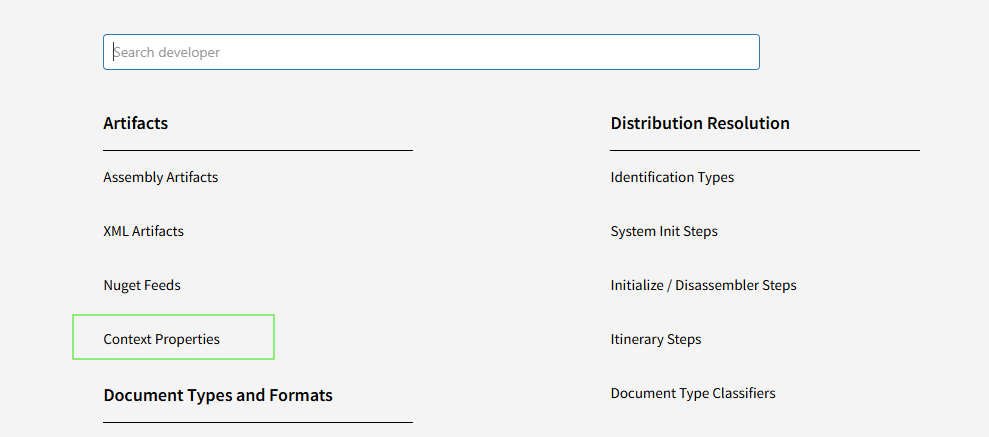
Task: Click the link between Identification Types and Initialize
Action: click(x=664, y=231)
